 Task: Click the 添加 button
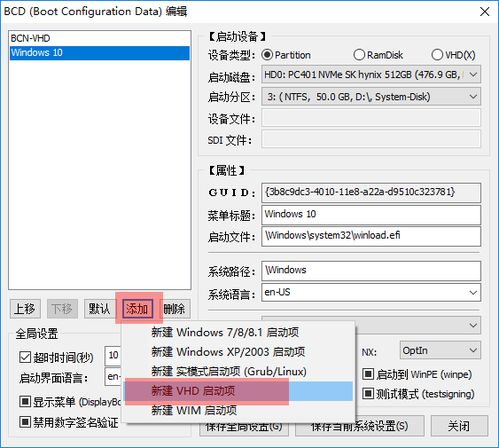(x=137, y=309)
